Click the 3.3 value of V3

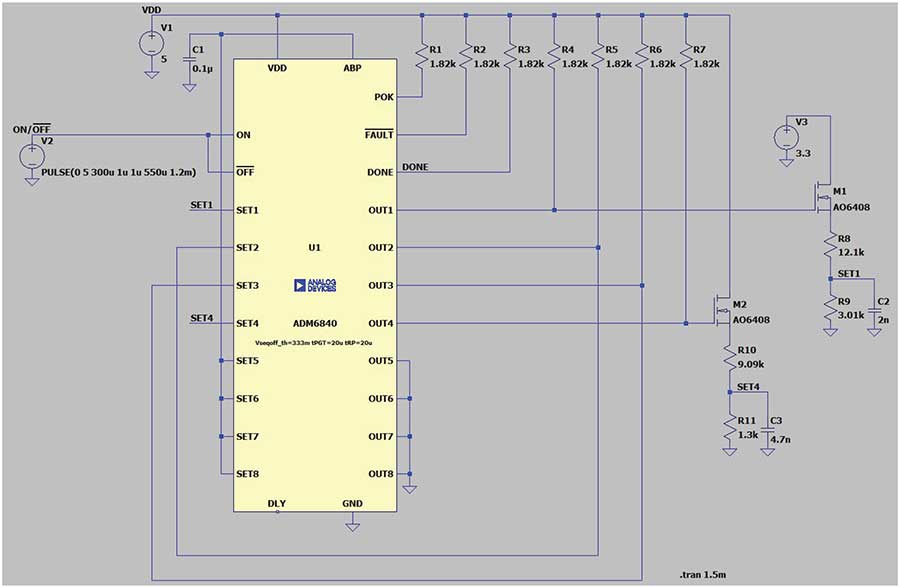[803, 153]
